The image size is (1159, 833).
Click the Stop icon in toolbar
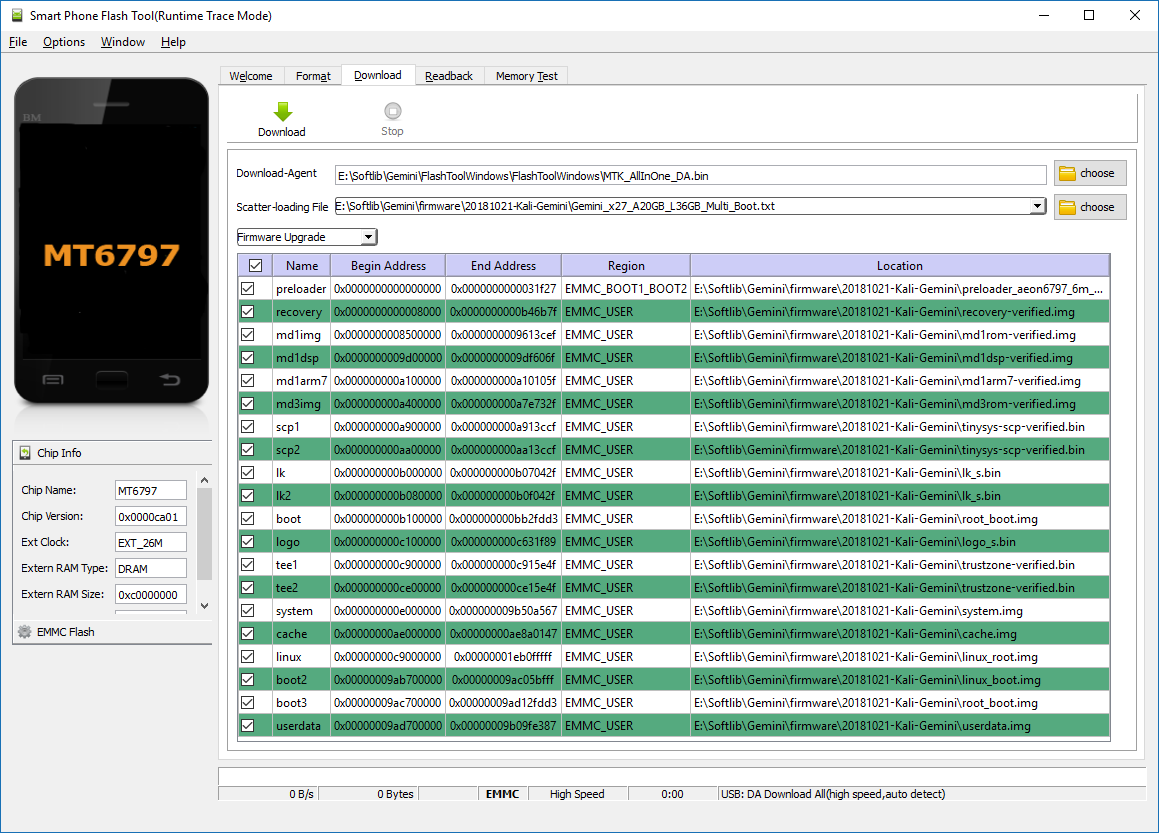392,112
